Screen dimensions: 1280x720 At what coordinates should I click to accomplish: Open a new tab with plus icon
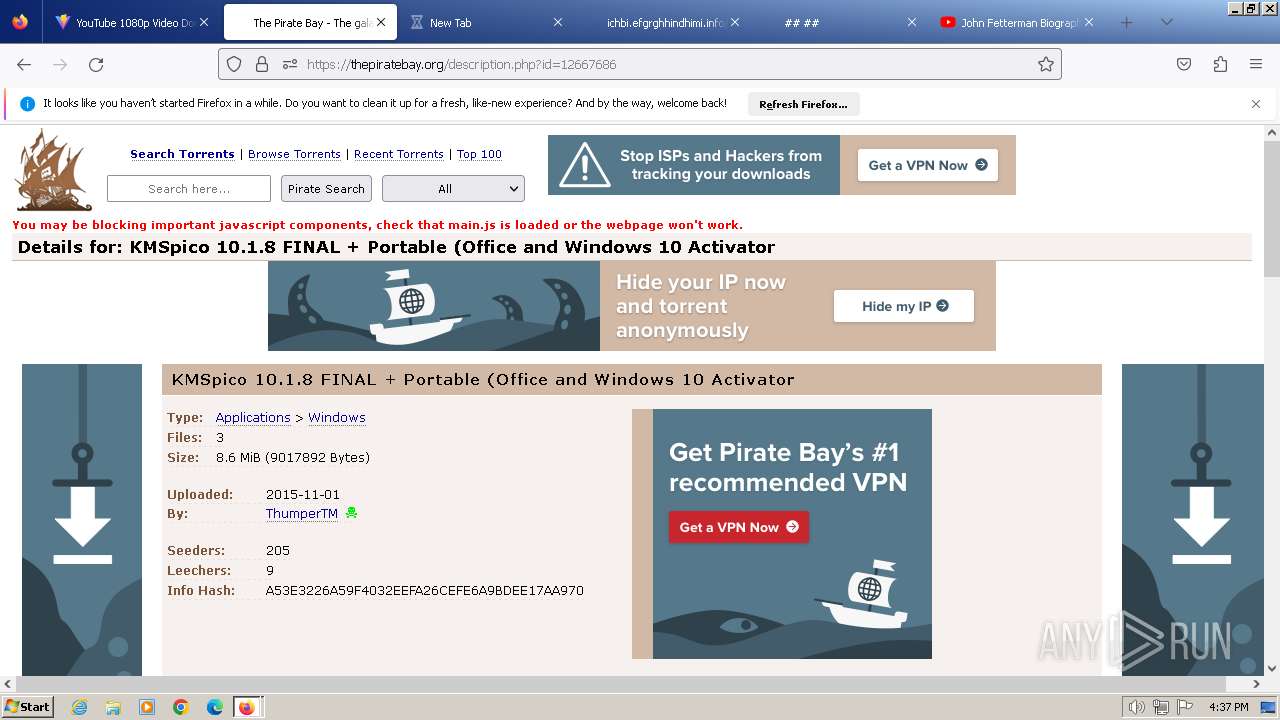[1127, 22]
